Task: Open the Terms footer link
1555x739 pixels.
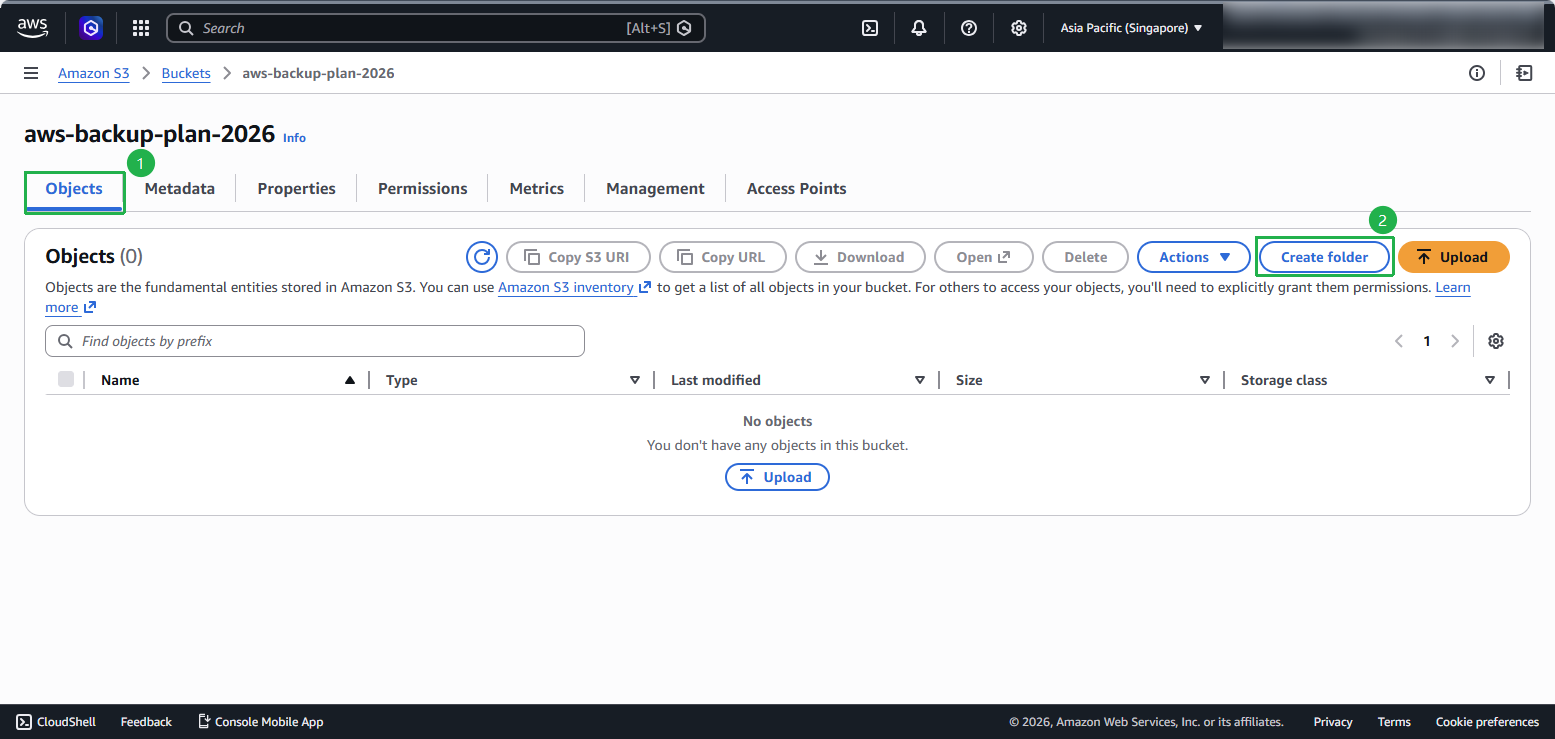Action: pos(1394,722)
